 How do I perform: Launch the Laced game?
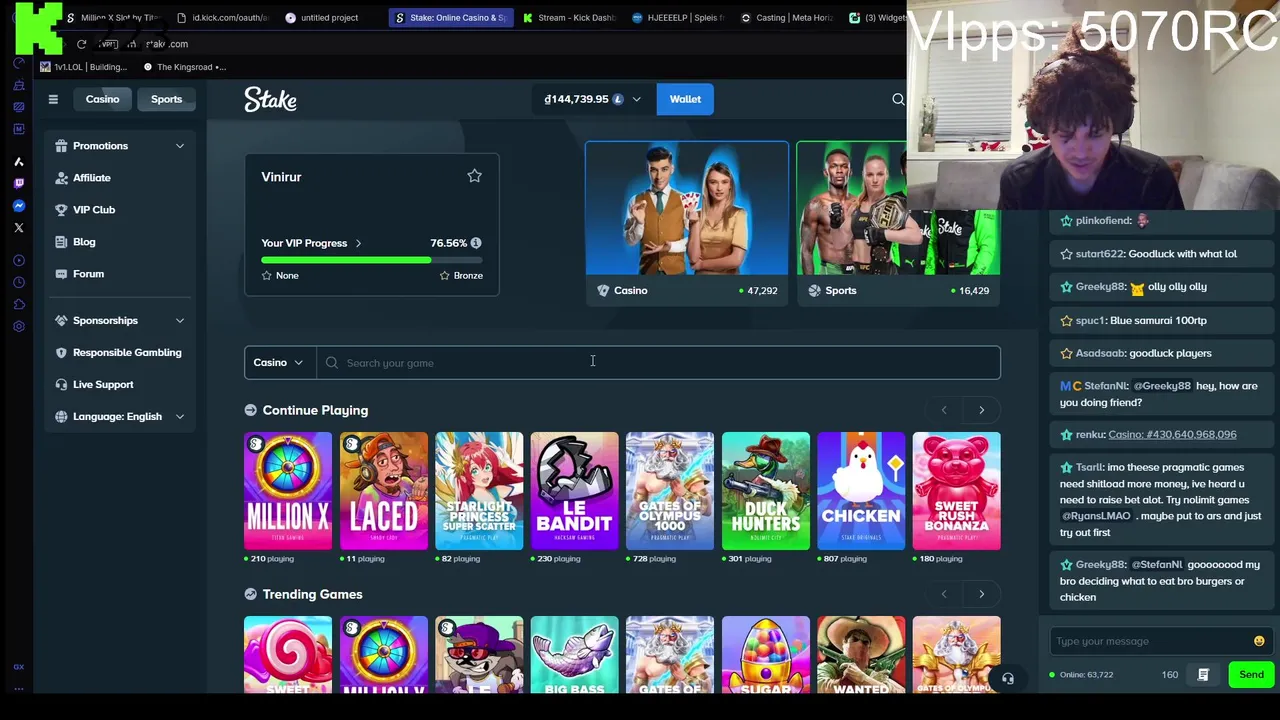tap(383, 491)
